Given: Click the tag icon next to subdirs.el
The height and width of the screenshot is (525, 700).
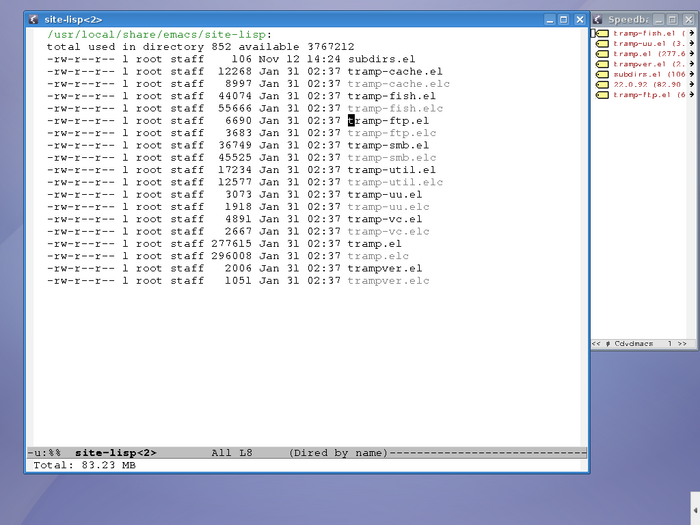Looking at the screenshot, I should point(603,74).
